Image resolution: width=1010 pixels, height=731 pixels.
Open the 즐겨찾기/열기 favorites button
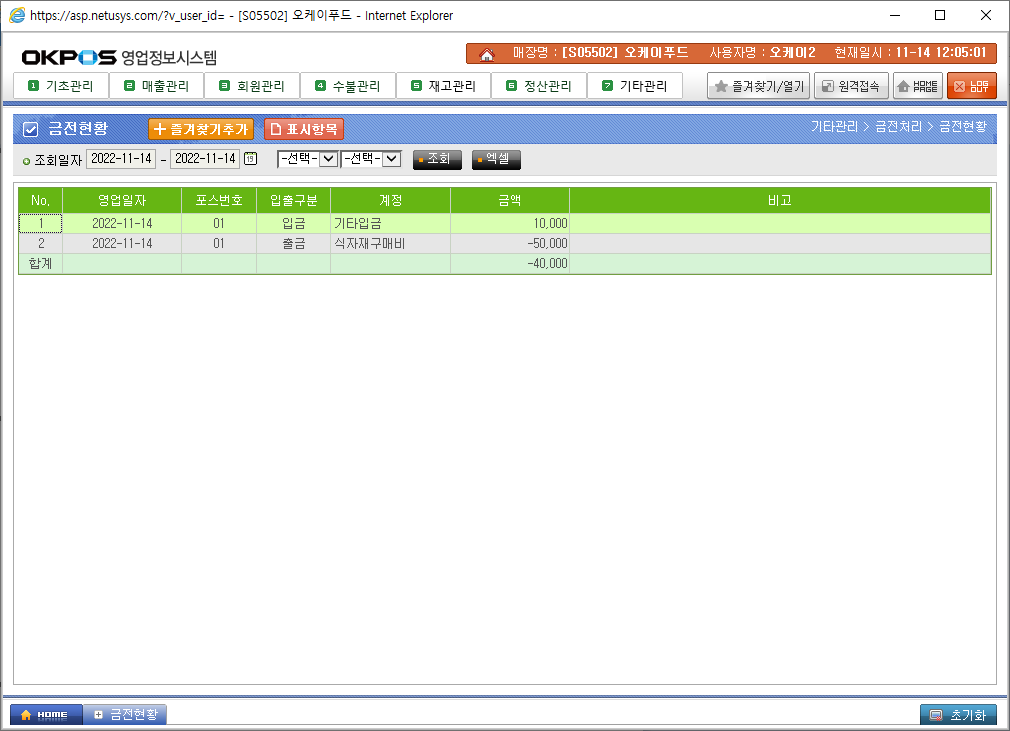pos(758,87)
